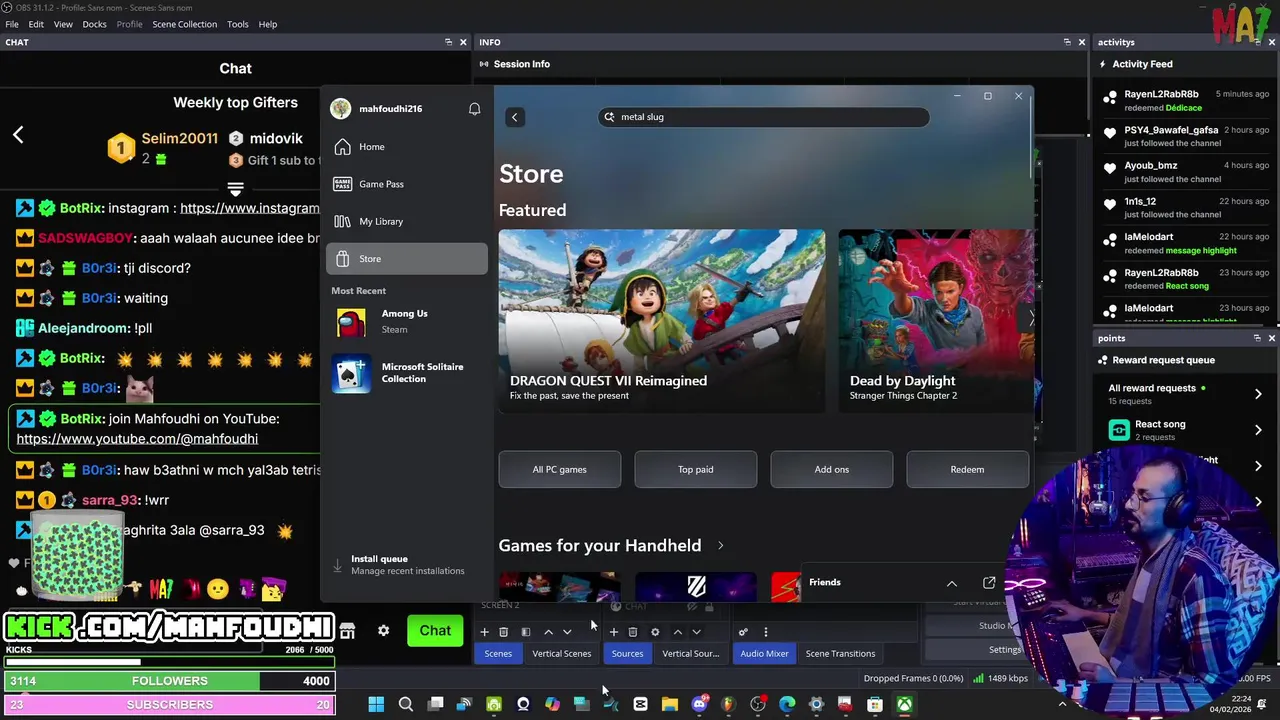Move scene up in Scenes toolbar
The width and height of the screenshot is (1280, 720).
click(x=548, y=632)
